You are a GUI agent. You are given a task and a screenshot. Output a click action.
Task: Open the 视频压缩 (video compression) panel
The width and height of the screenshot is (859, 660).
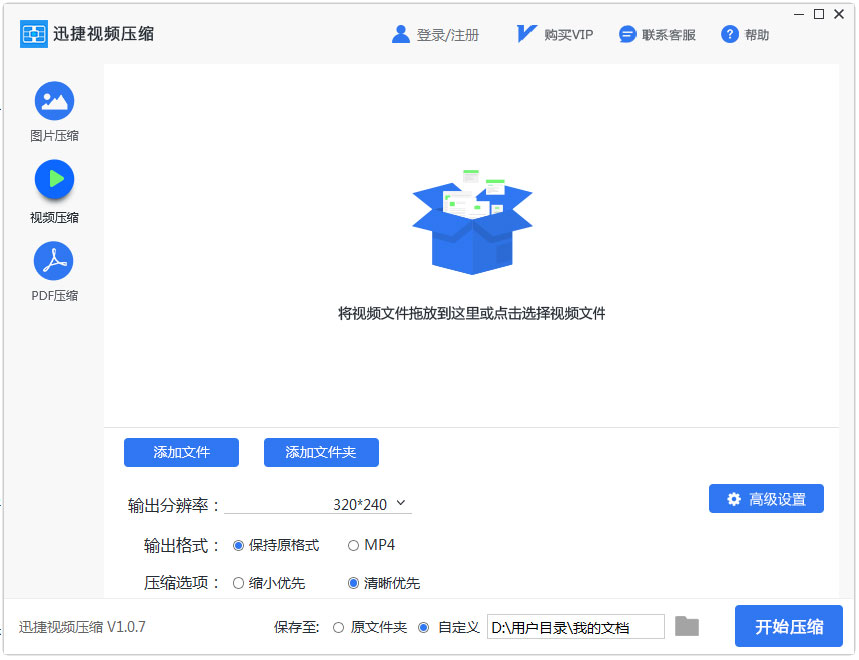[53, 181]
